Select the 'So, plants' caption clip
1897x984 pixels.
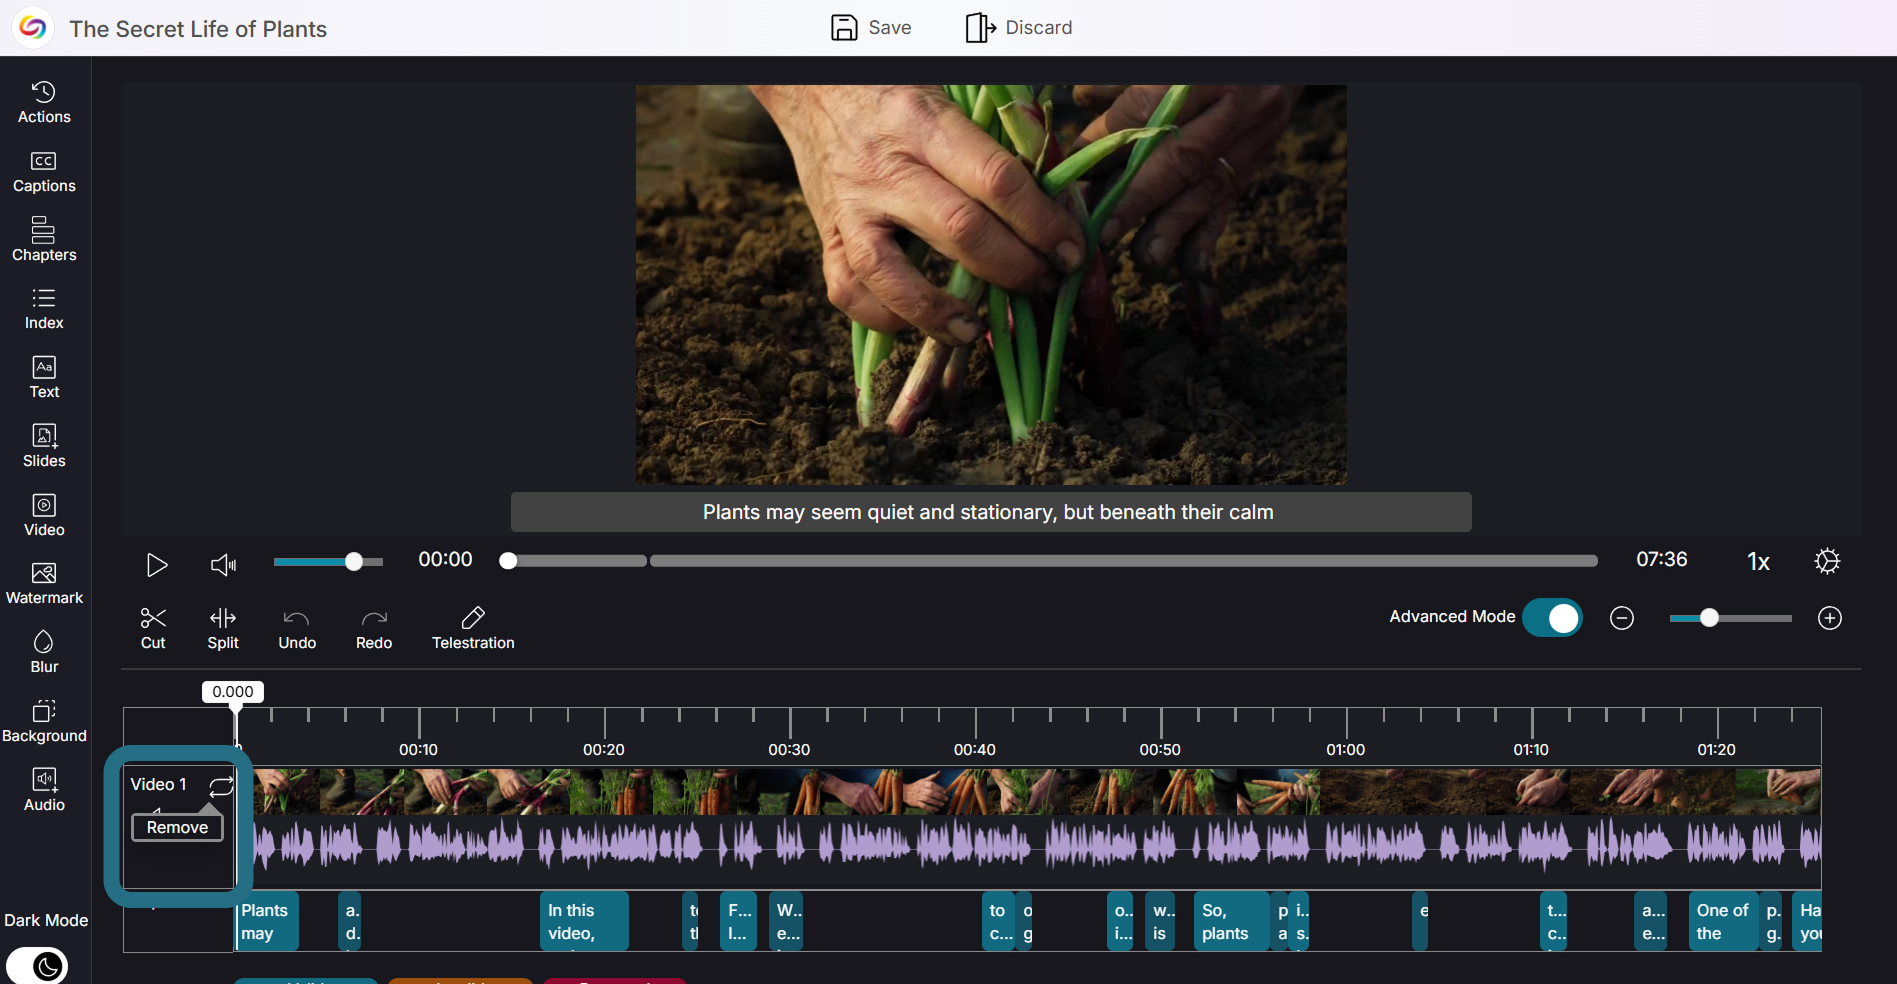[x=1232, y=921]
